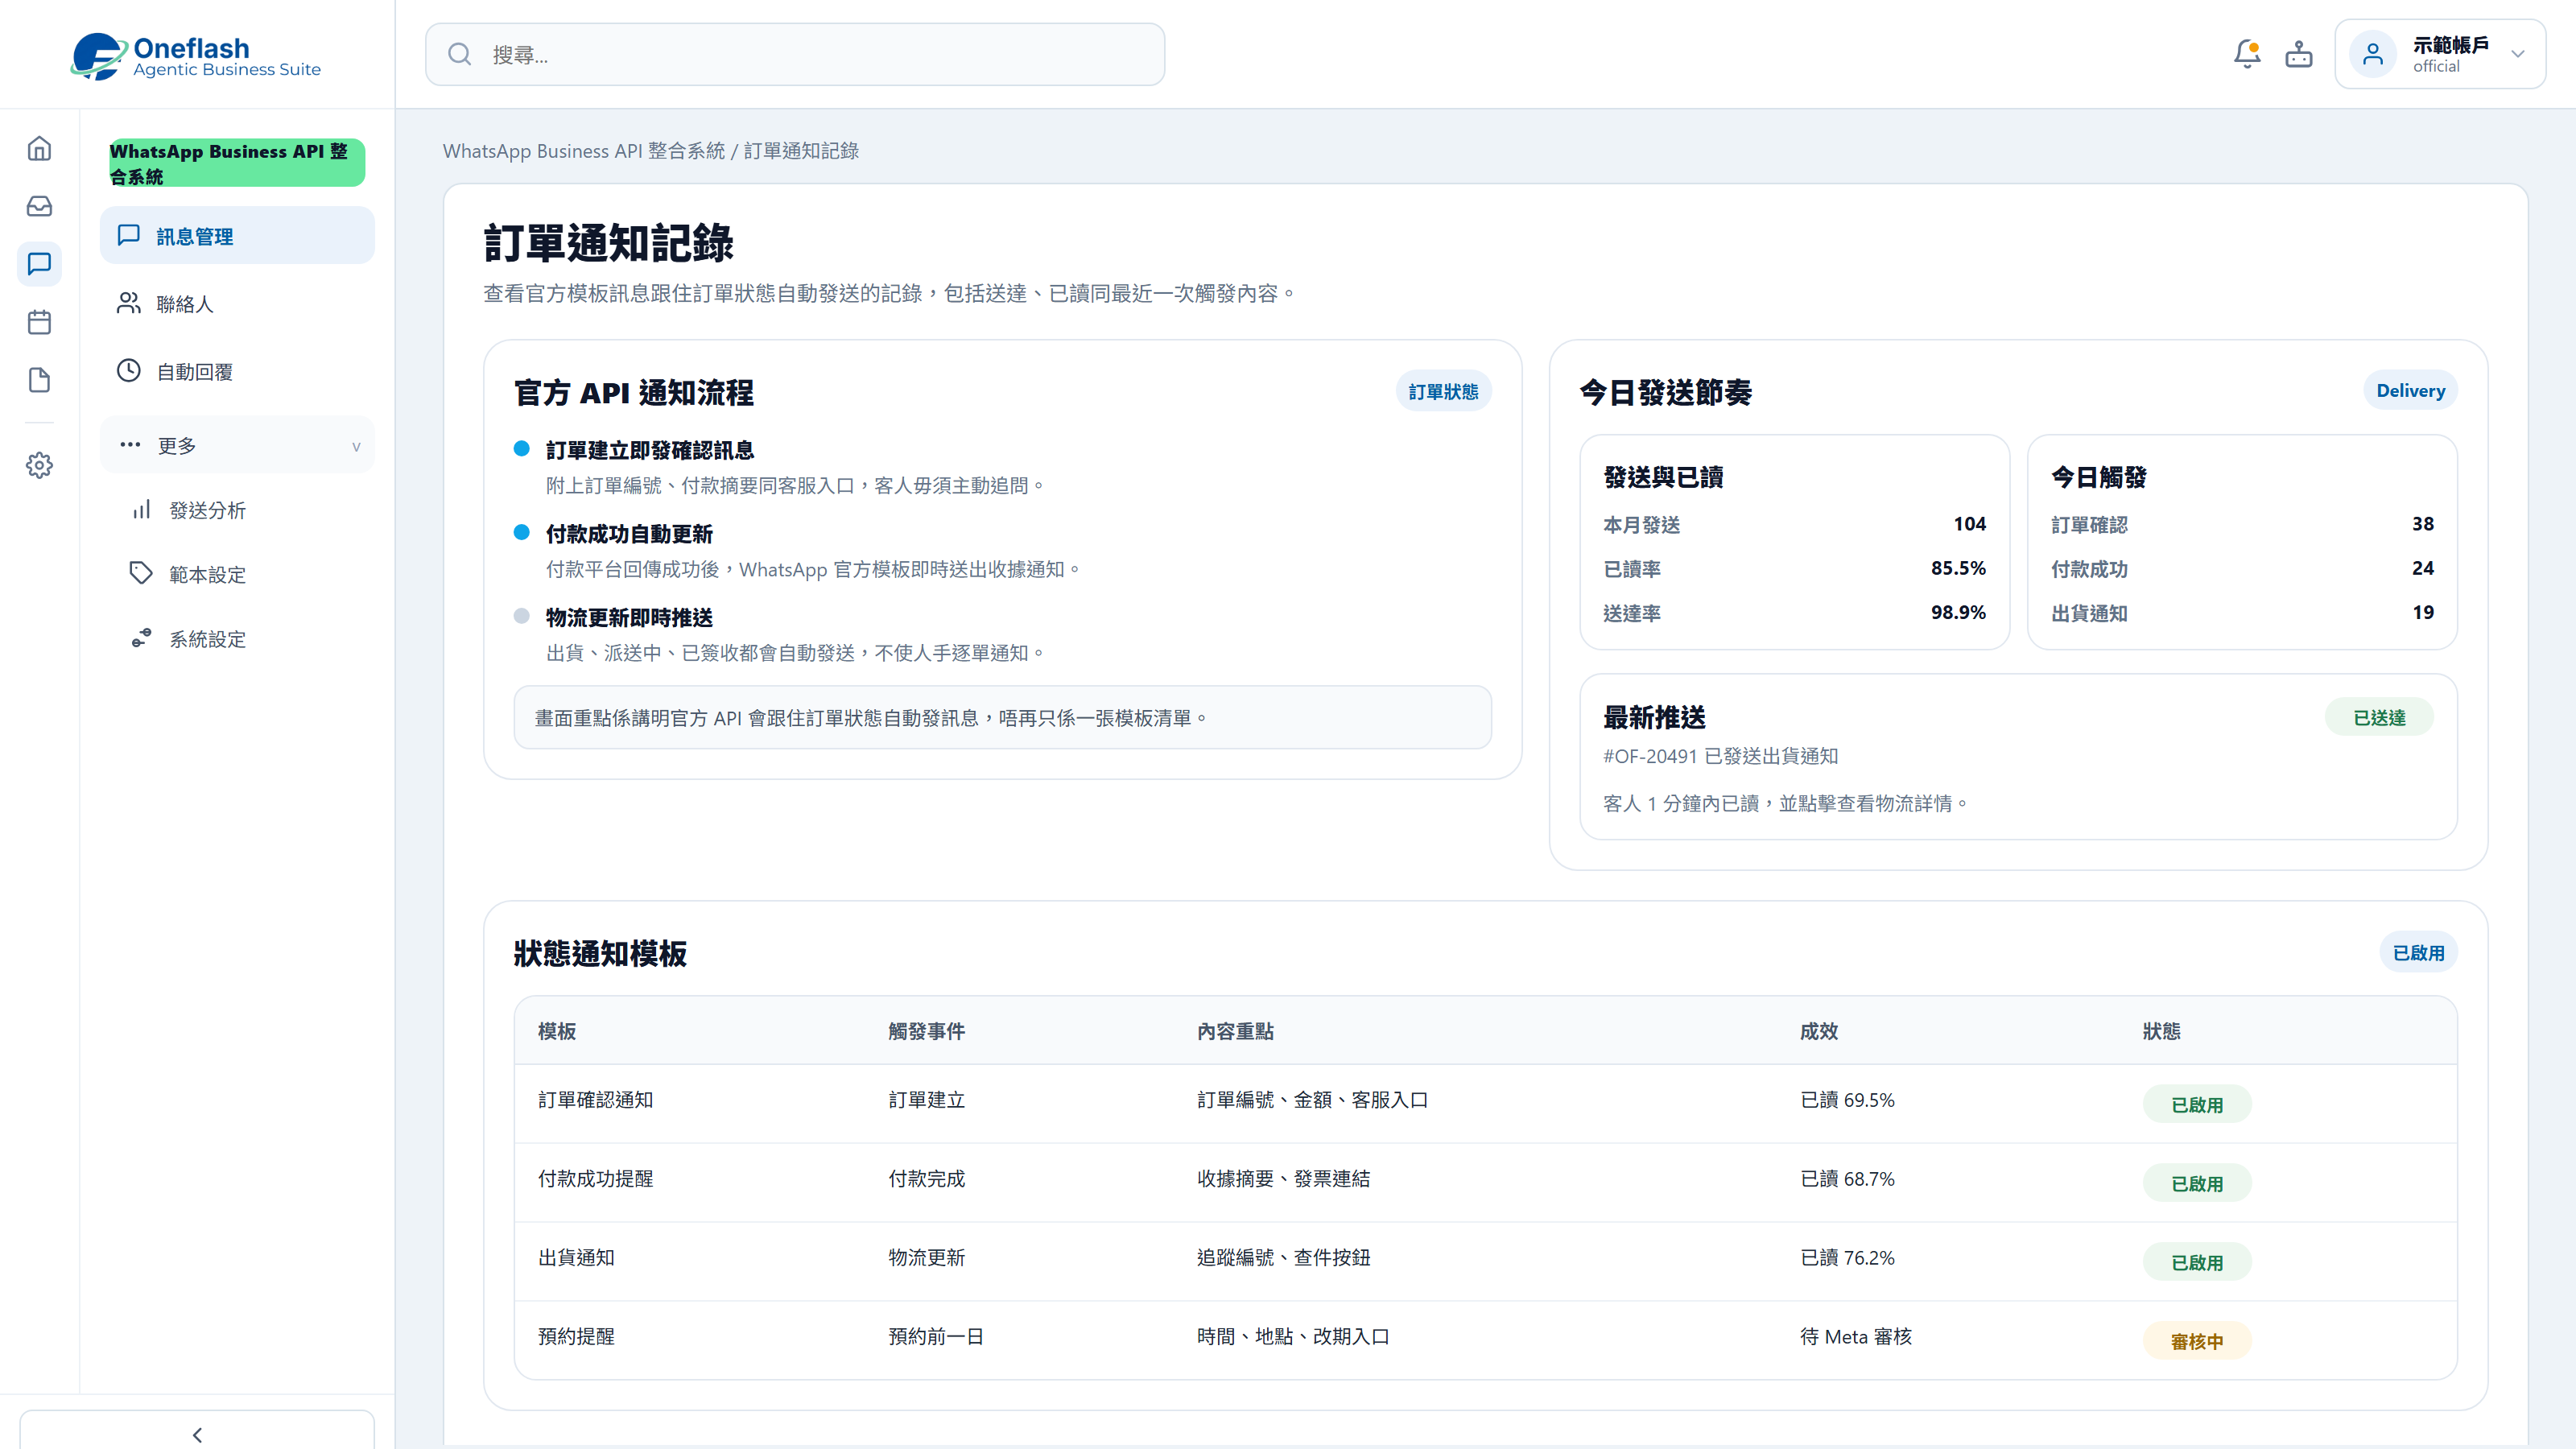2576x1449 pixels.
Task: Click the 發送分析 bar chart icon
Action: coord(141,510)
